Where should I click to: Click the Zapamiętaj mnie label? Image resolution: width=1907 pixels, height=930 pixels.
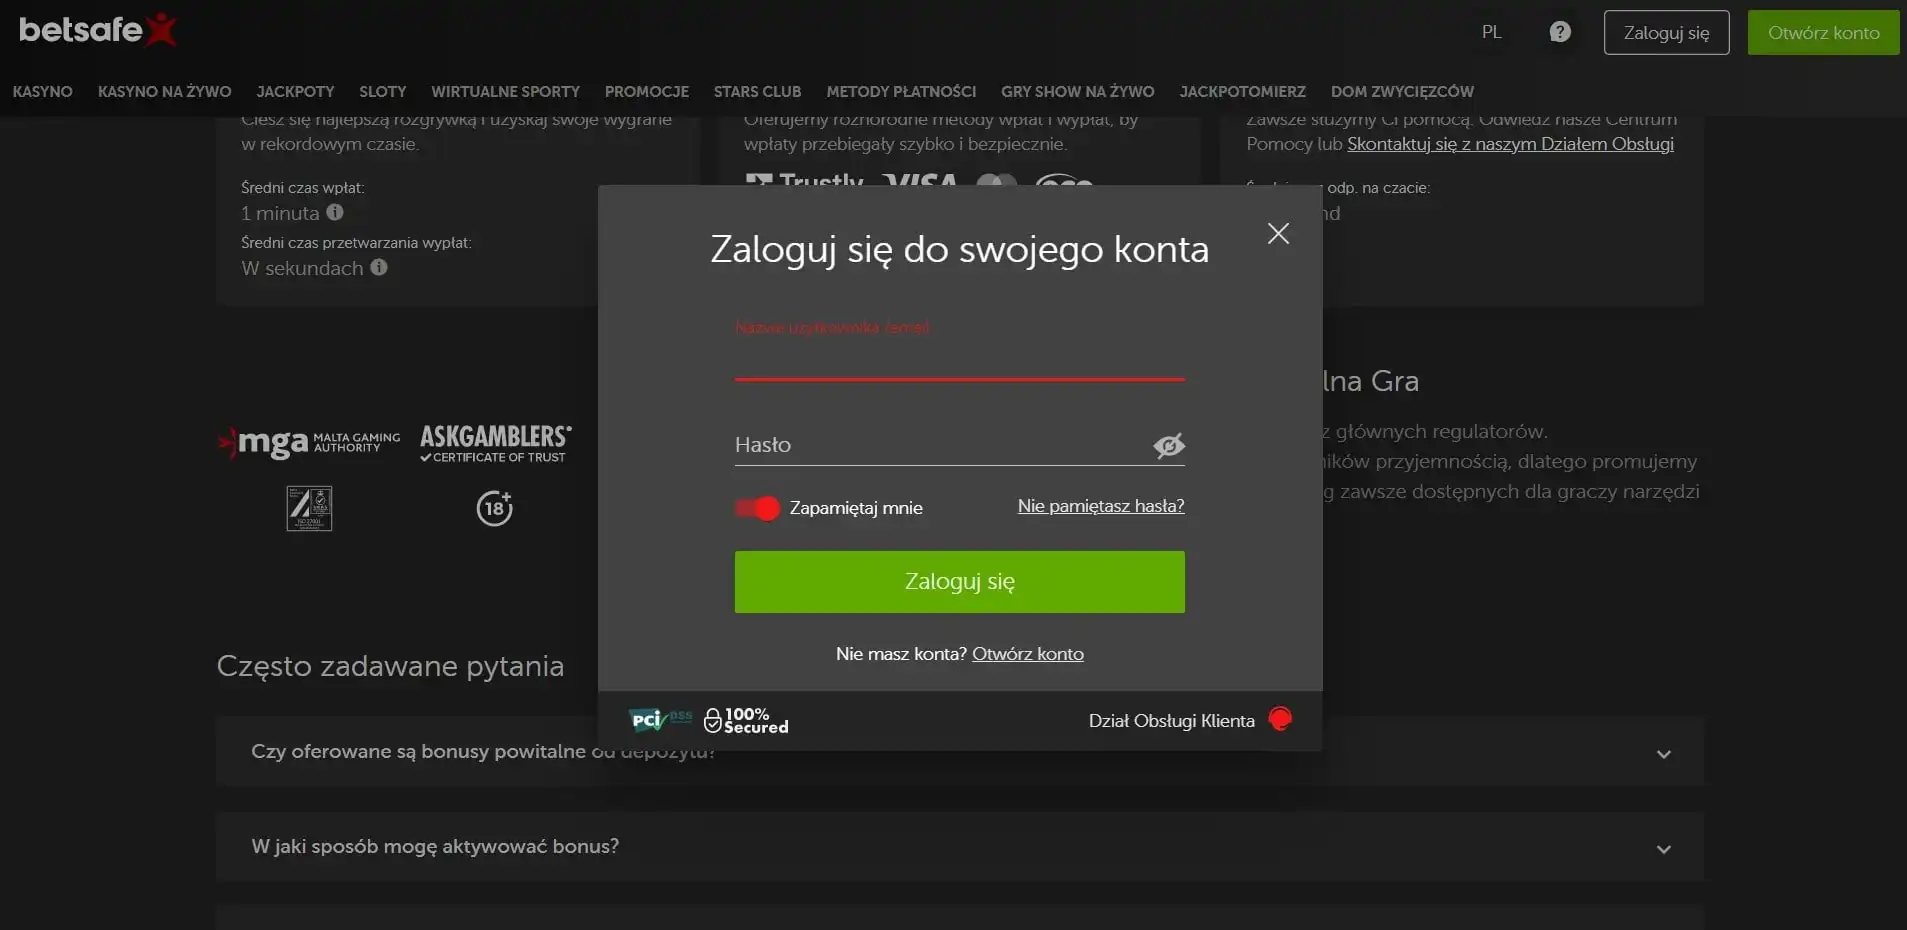tap(856, 508)
